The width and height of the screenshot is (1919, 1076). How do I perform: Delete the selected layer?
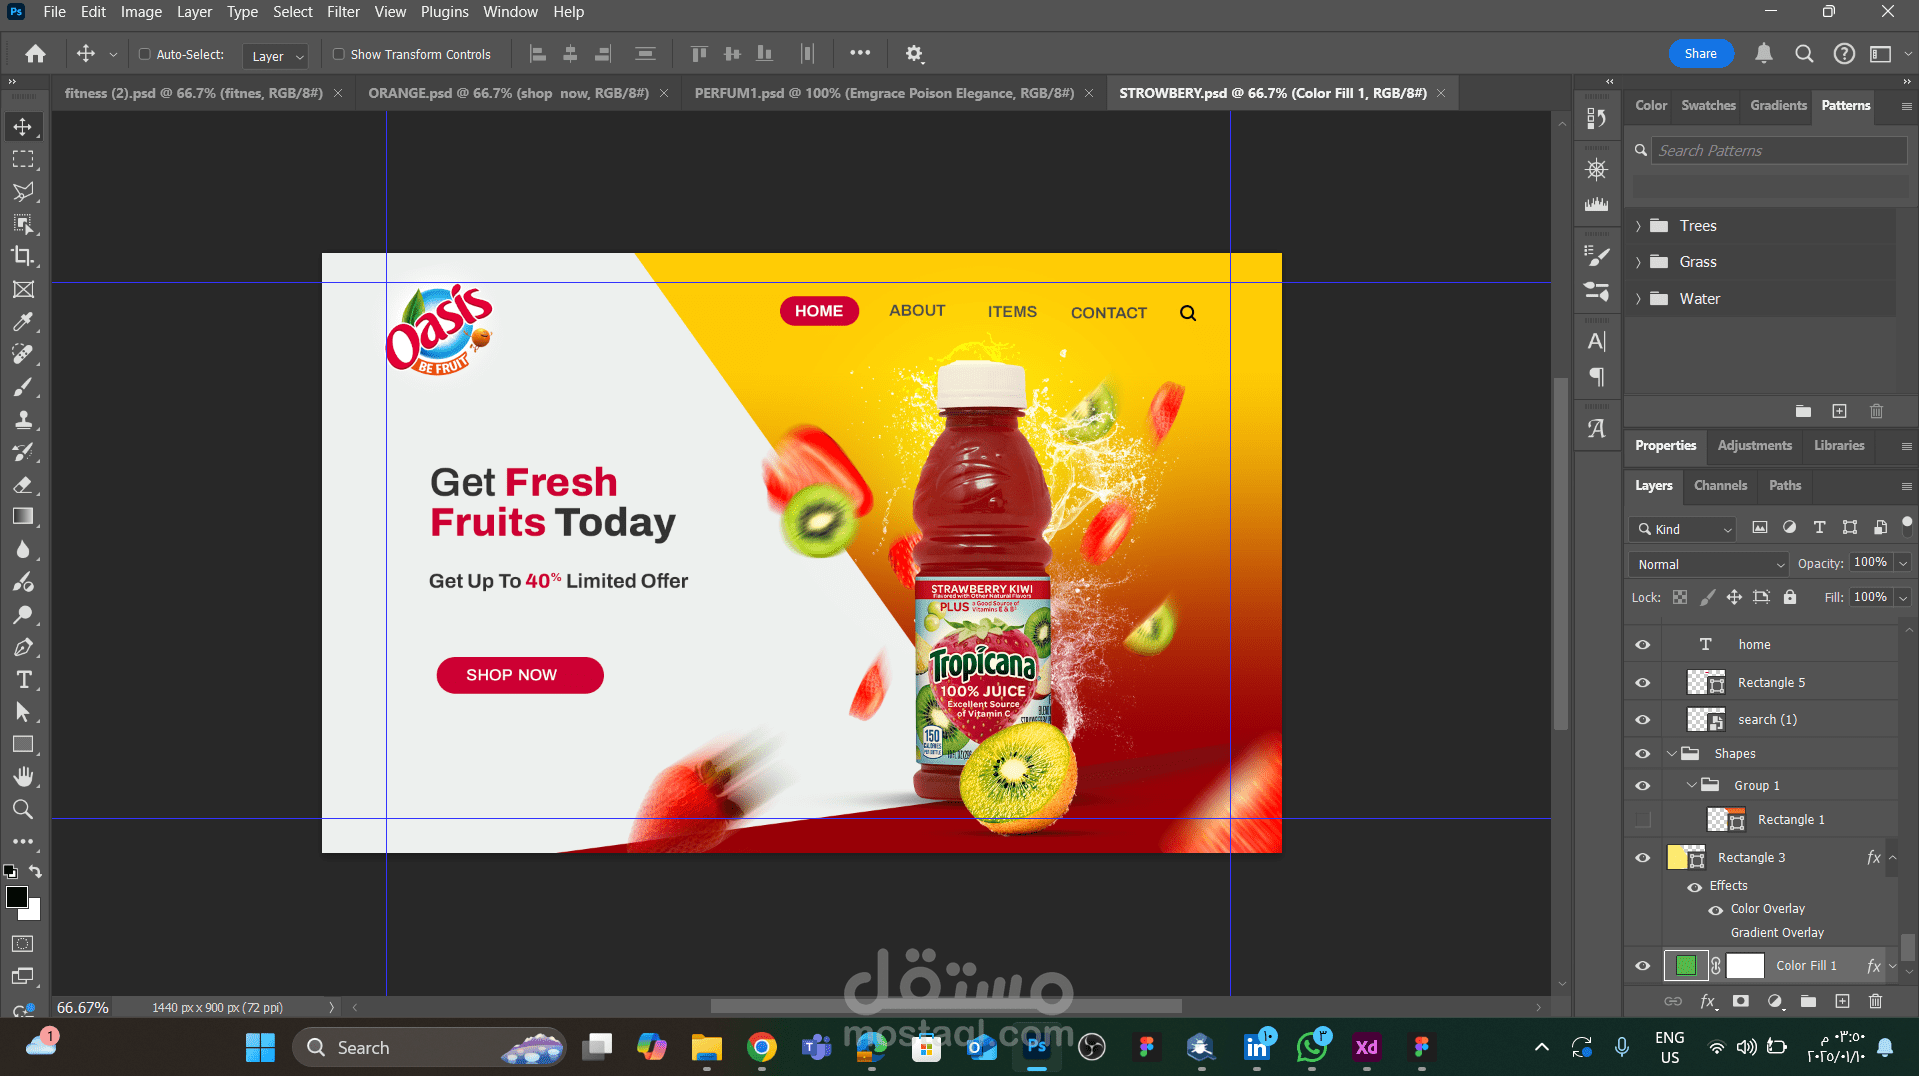(1876, 1001)
